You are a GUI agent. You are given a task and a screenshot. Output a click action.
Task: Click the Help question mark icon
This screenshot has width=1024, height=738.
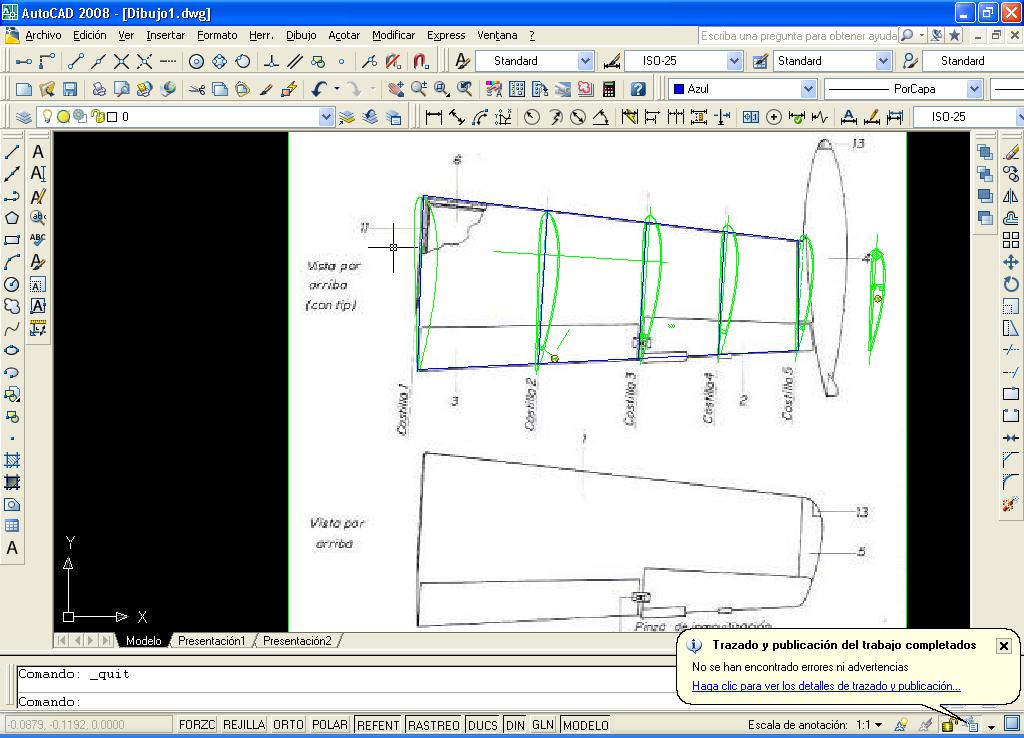[639, 89]
